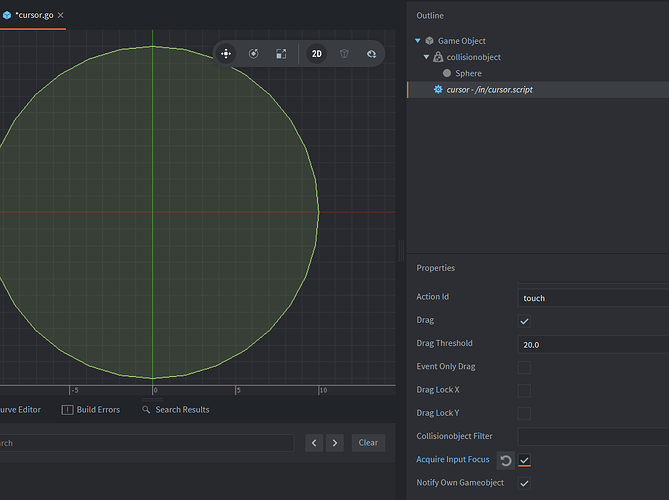Select the Sphere item in Outline

coord(468,73)
